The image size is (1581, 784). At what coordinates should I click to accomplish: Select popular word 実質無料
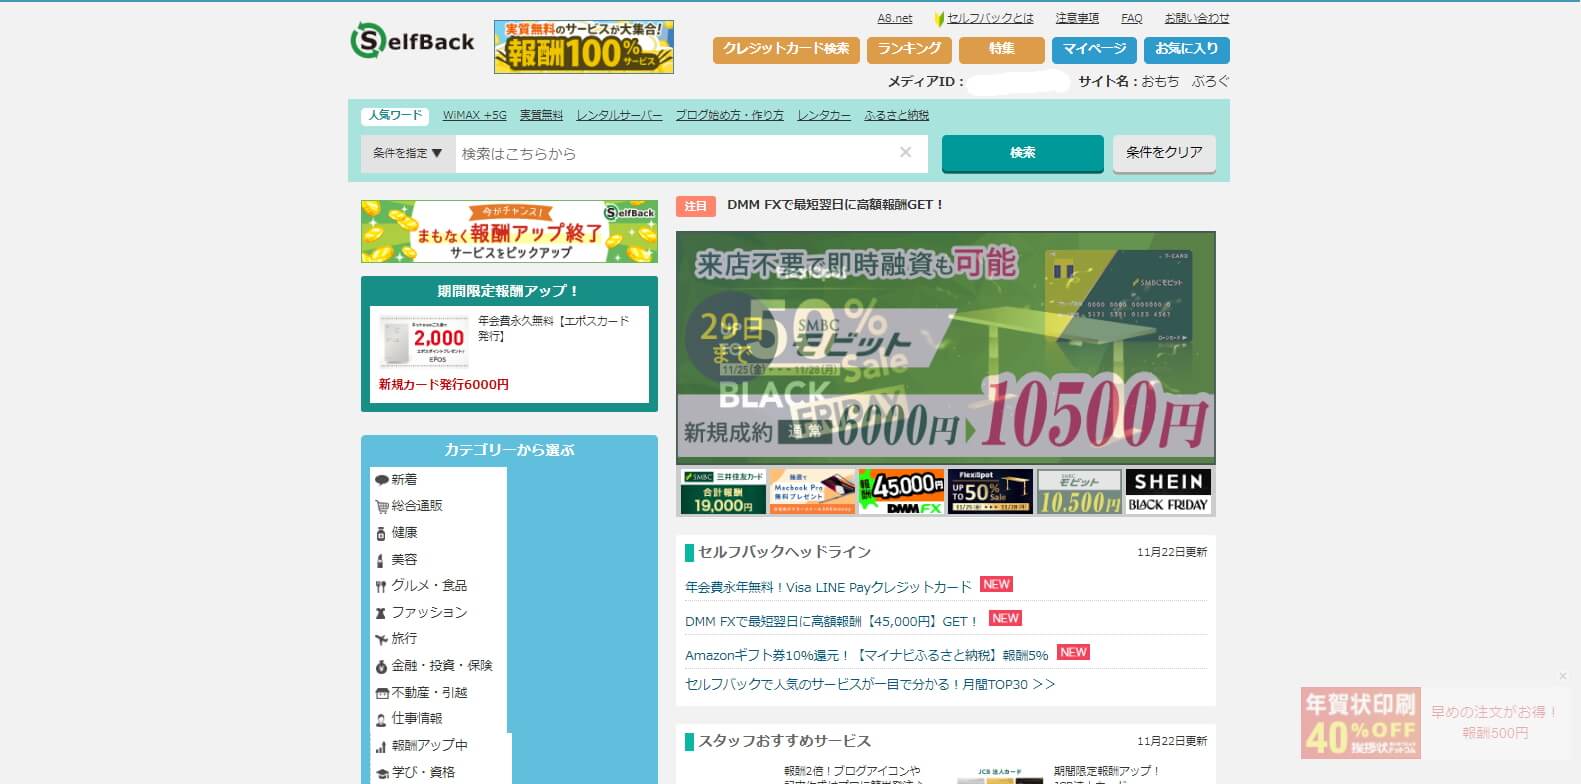pos(541,115)
